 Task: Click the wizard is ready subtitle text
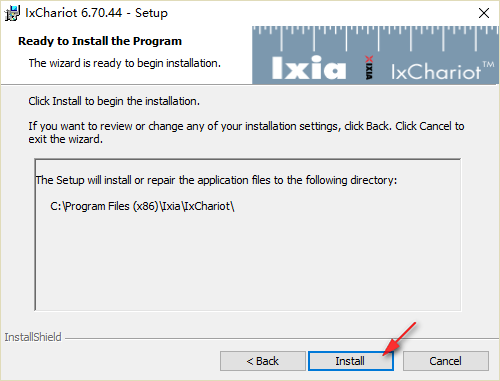[125, 63]
